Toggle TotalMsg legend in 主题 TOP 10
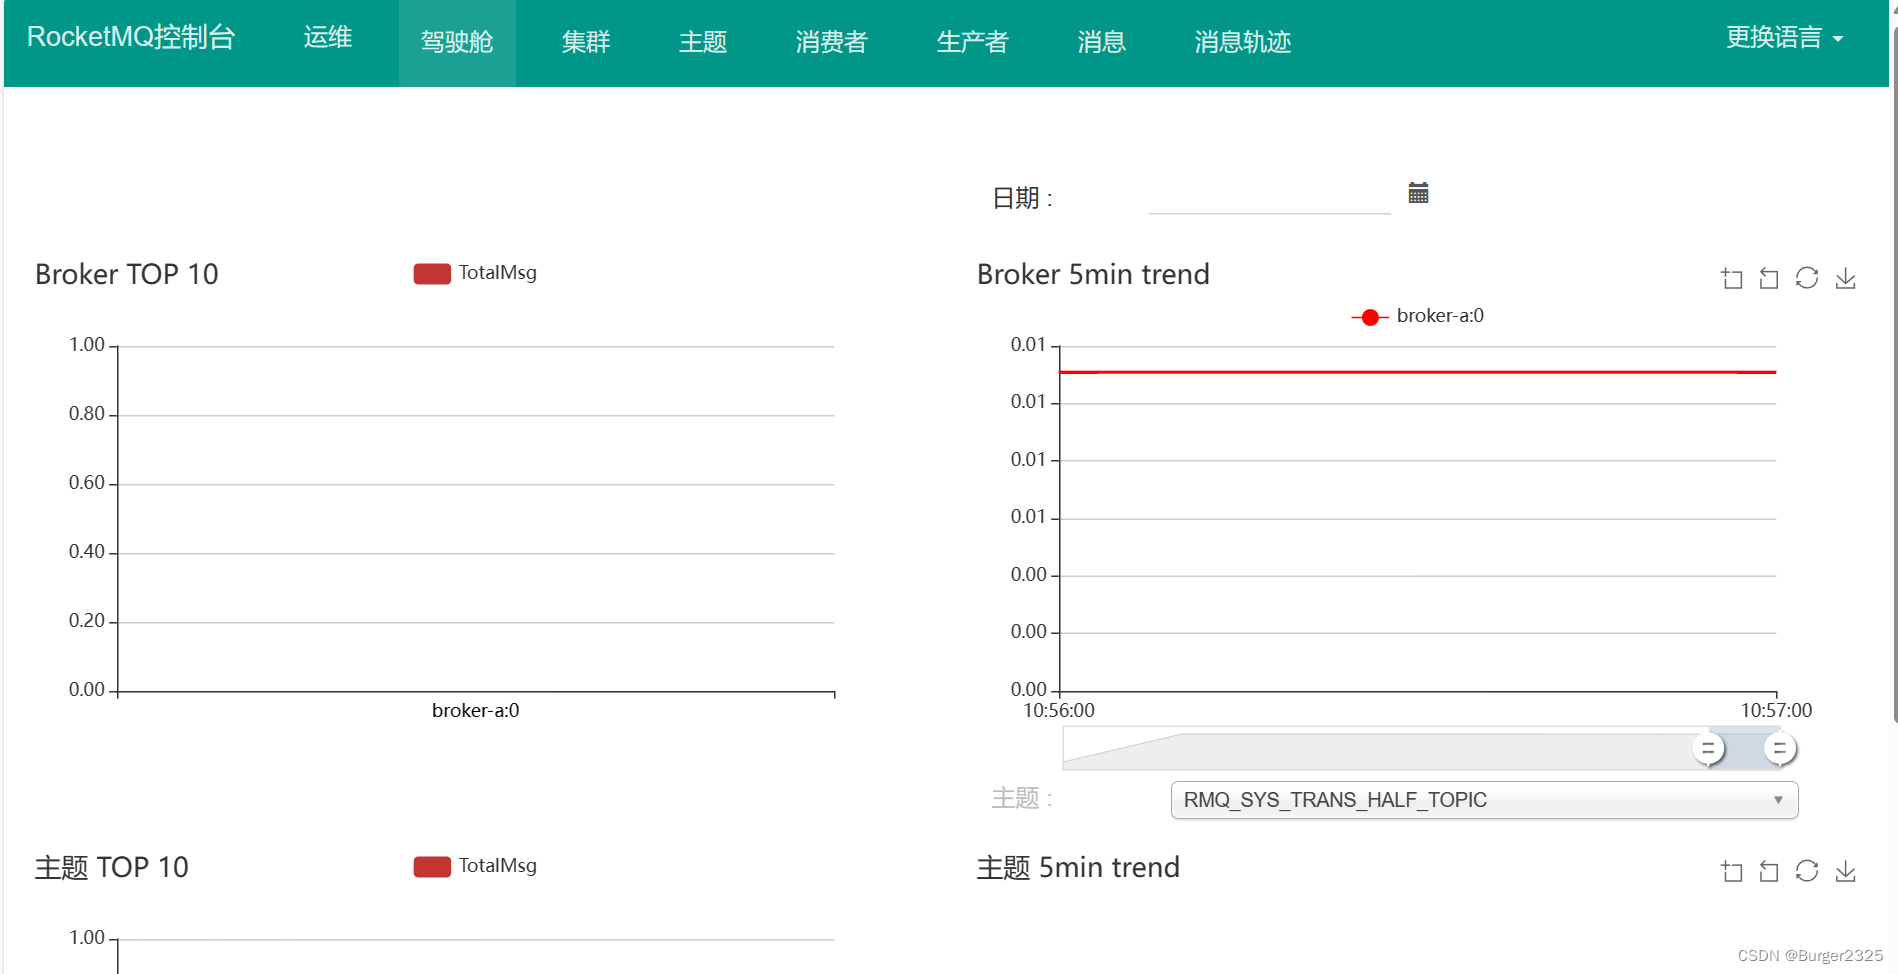 tap(475, 866)
